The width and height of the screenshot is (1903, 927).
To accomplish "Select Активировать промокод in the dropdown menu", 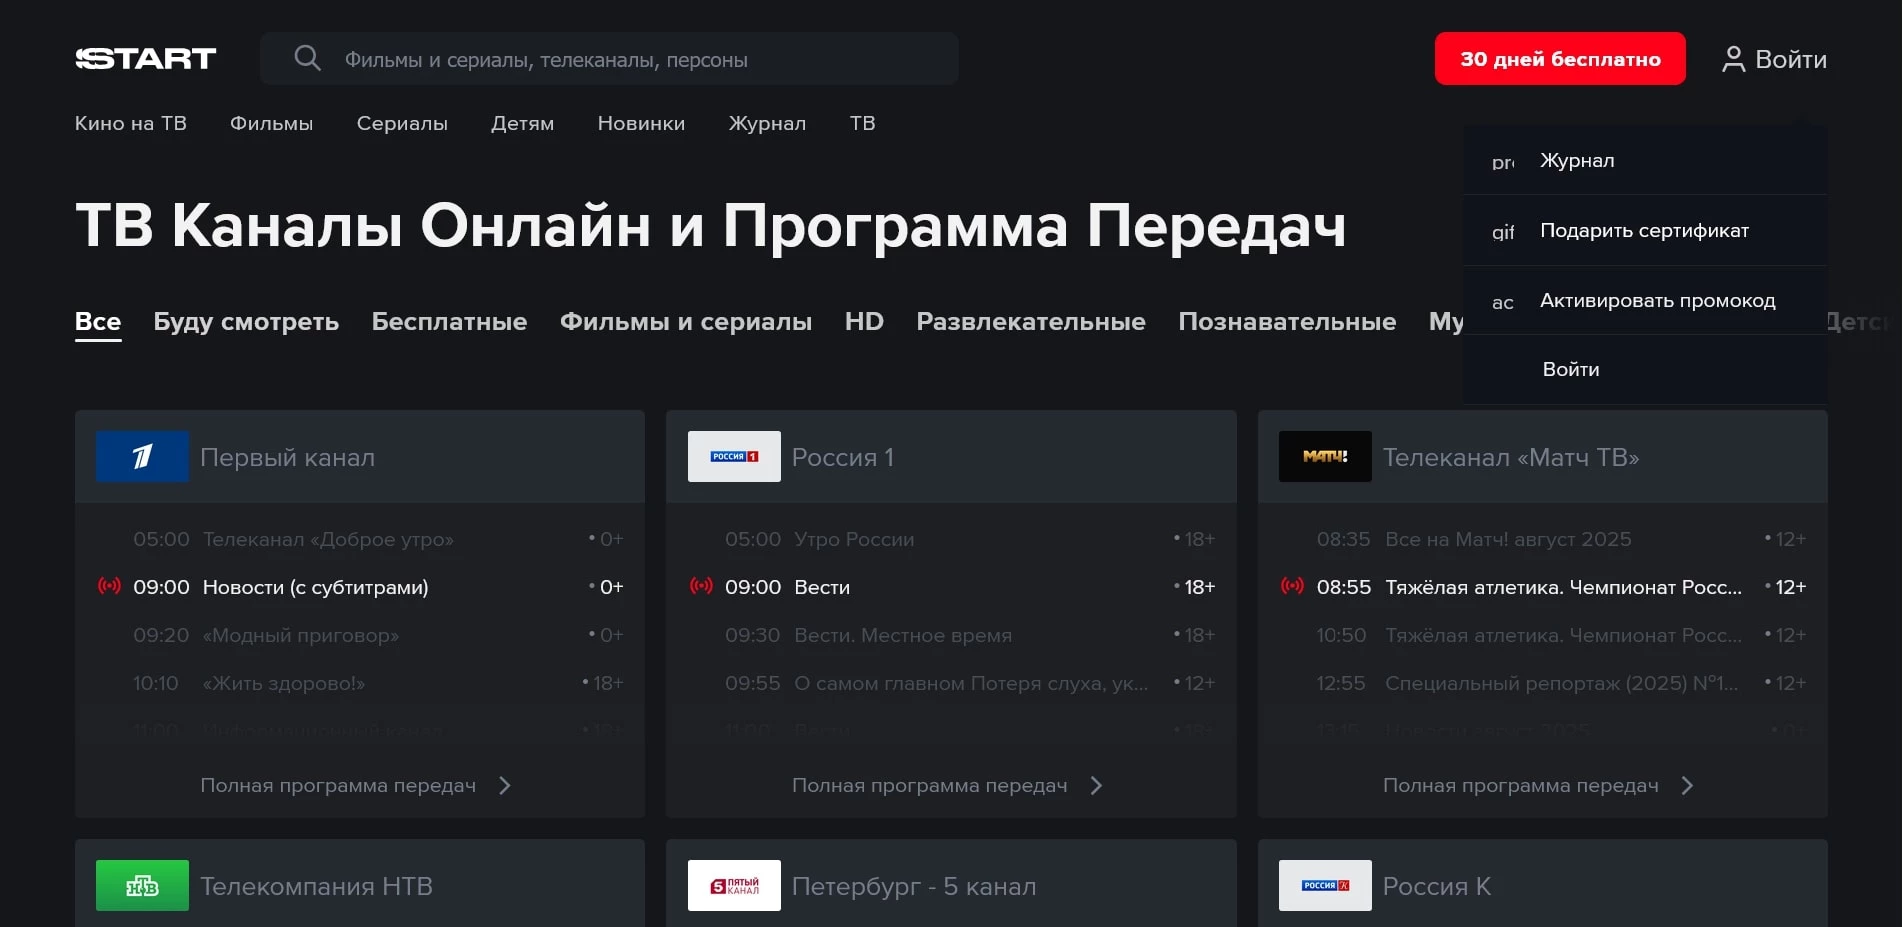I will (x=1657, y=299).
